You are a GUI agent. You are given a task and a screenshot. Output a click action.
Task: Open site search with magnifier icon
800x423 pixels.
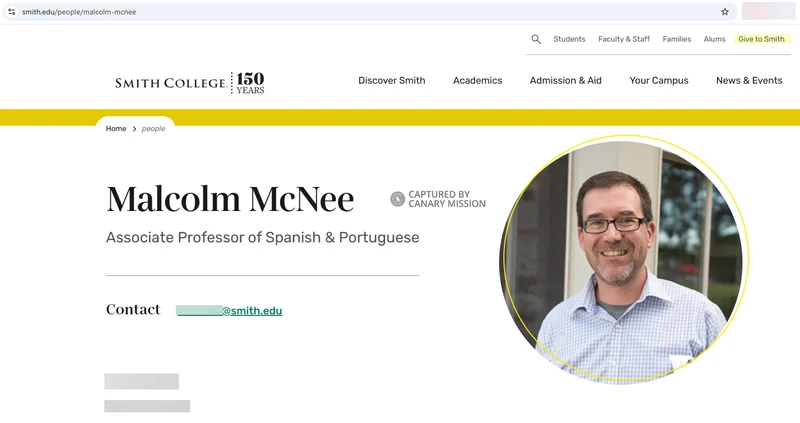point(536,39)
